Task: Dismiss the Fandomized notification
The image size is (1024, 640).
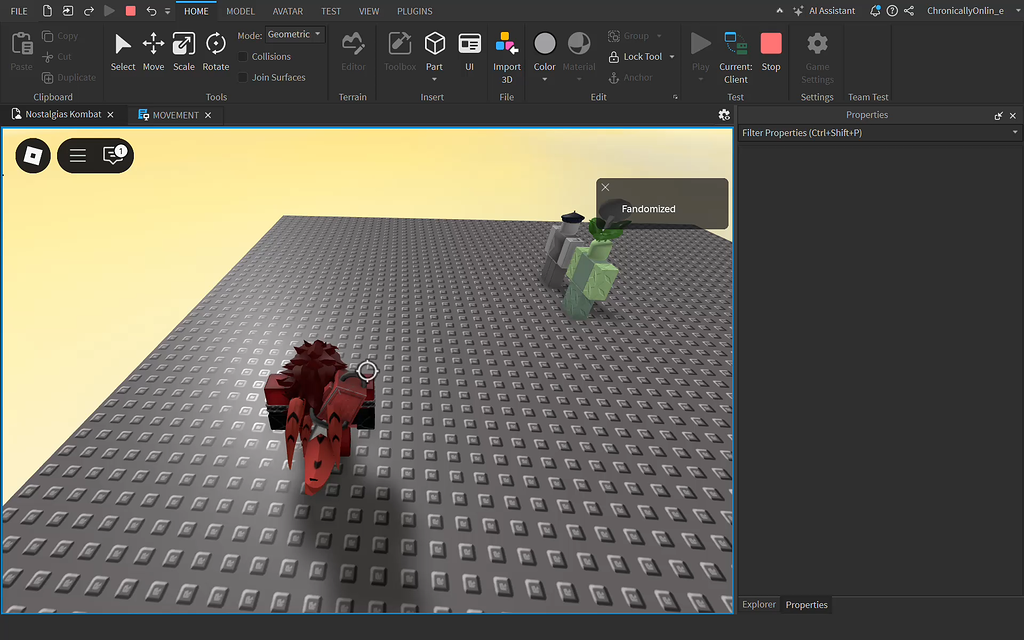Action: click(605, 187)
